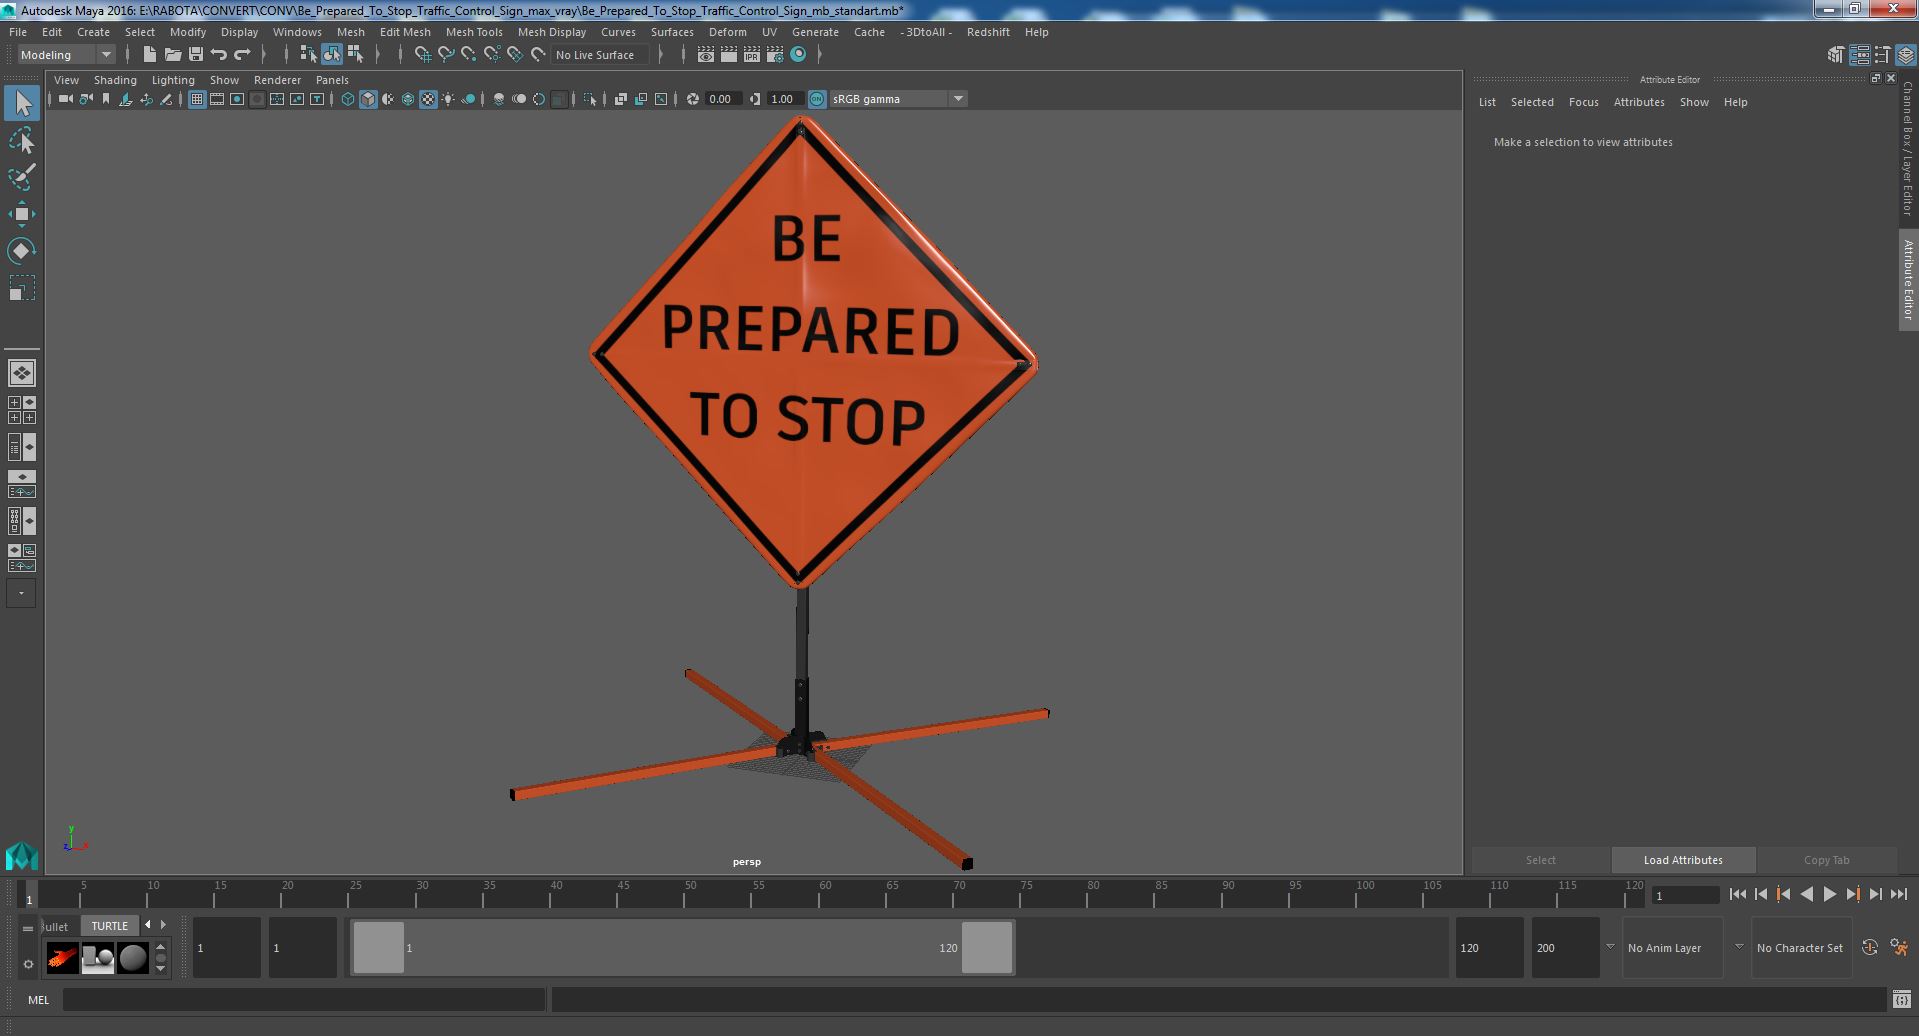Open shelf options gear menu
The height and width of the screenshot is (1036, 1919).
(x=28, y=964)
